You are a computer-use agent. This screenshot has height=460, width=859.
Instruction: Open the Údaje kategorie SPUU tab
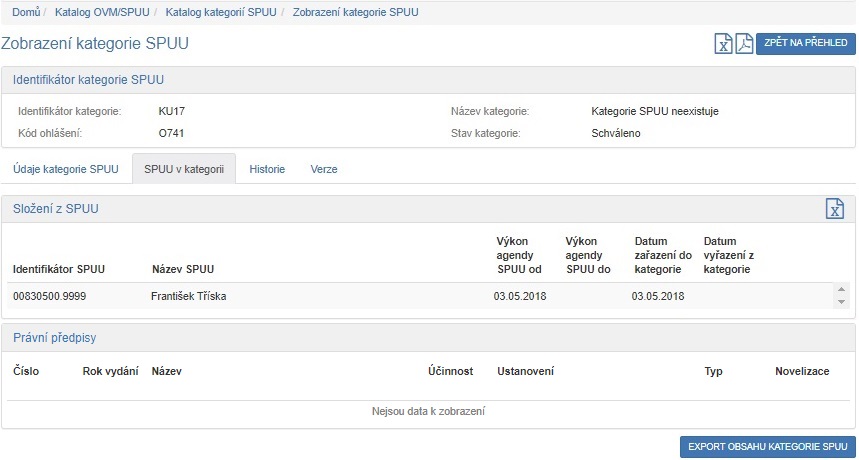coord(66,169)
